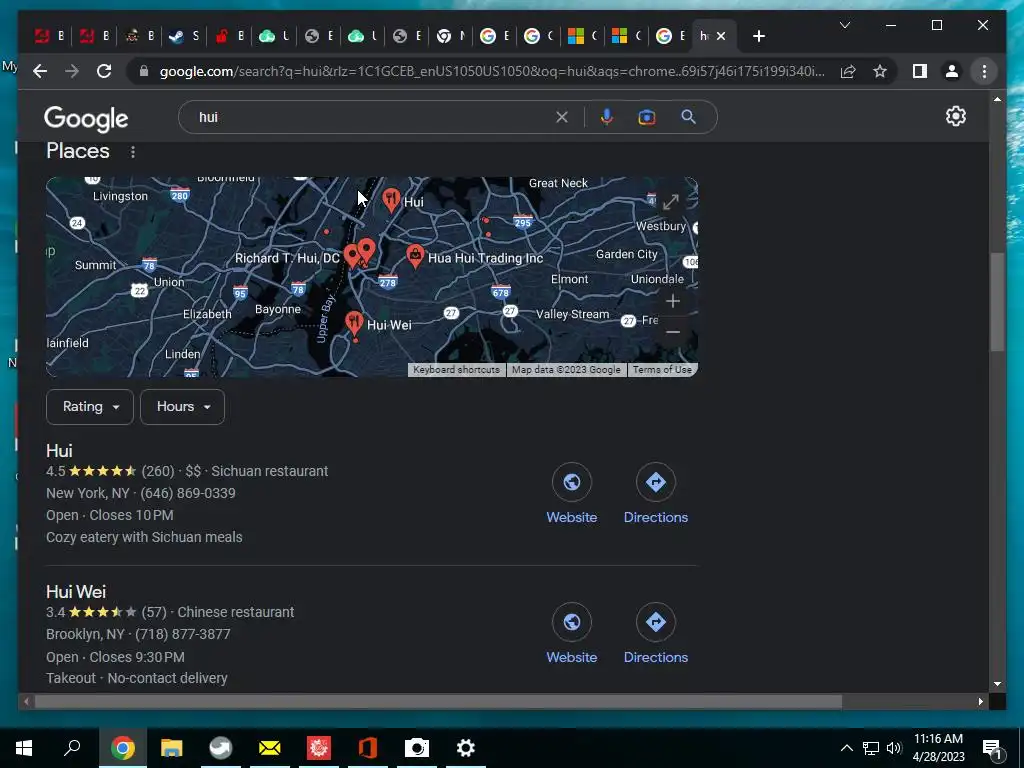Viewport: 1024px width, 768px height.
Task: Open the Settings gear in taskbar
Action: pyautogui.click(x=466, y=748)
